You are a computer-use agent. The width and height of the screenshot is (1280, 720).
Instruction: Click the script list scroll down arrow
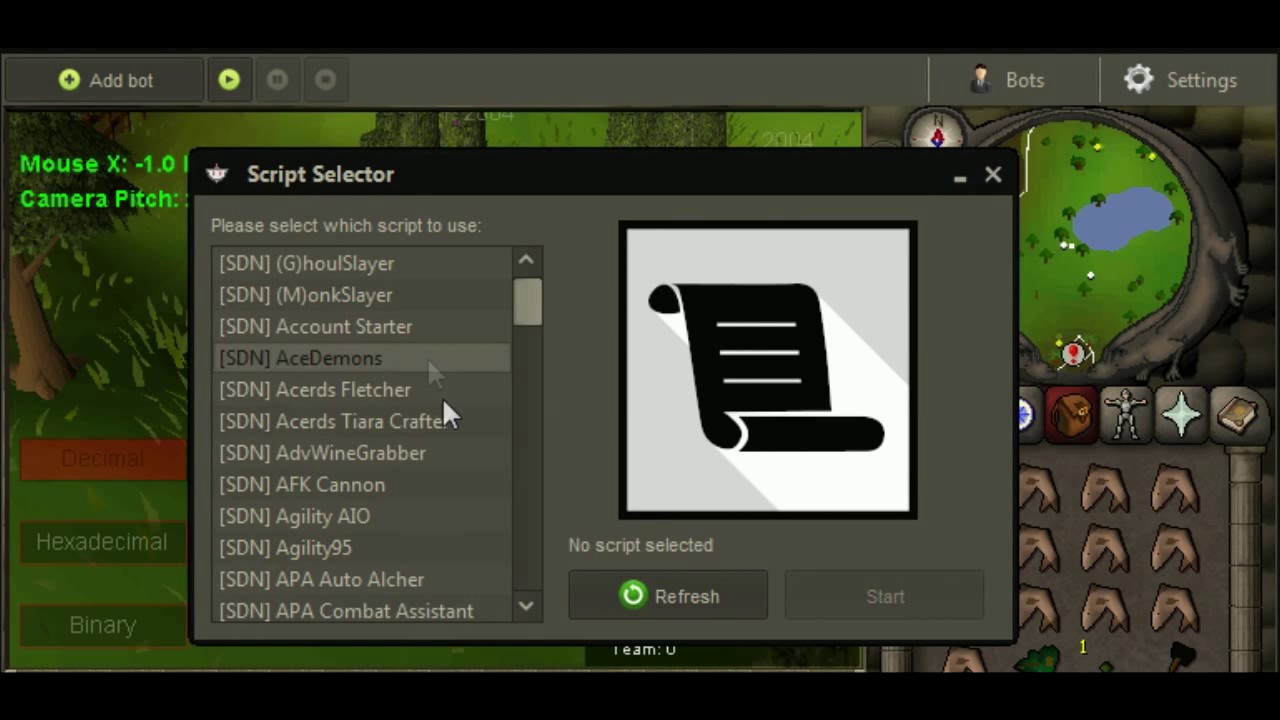527,606
